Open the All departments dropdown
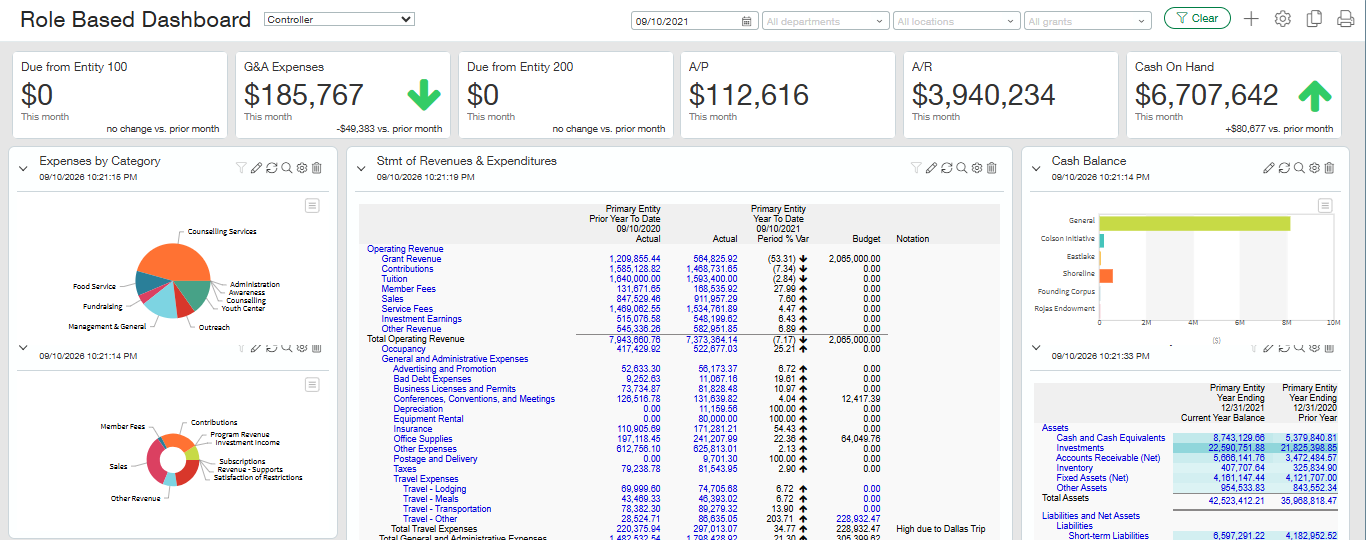The width and height of the screenshot is (1367, 540). pyautogui.click(x=825, y=20)
